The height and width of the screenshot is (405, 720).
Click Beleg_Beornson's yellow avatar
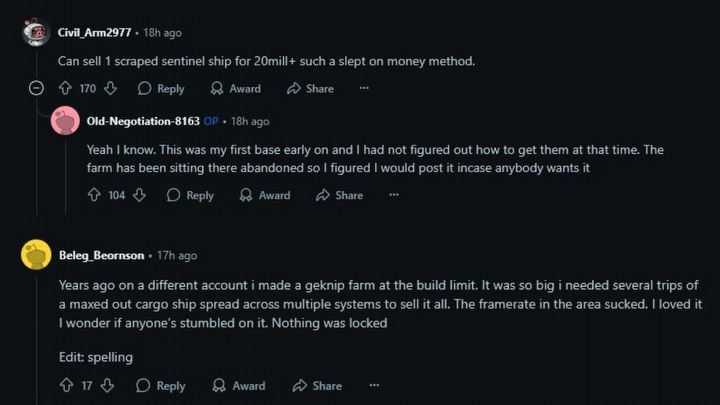tap(36, 254)
